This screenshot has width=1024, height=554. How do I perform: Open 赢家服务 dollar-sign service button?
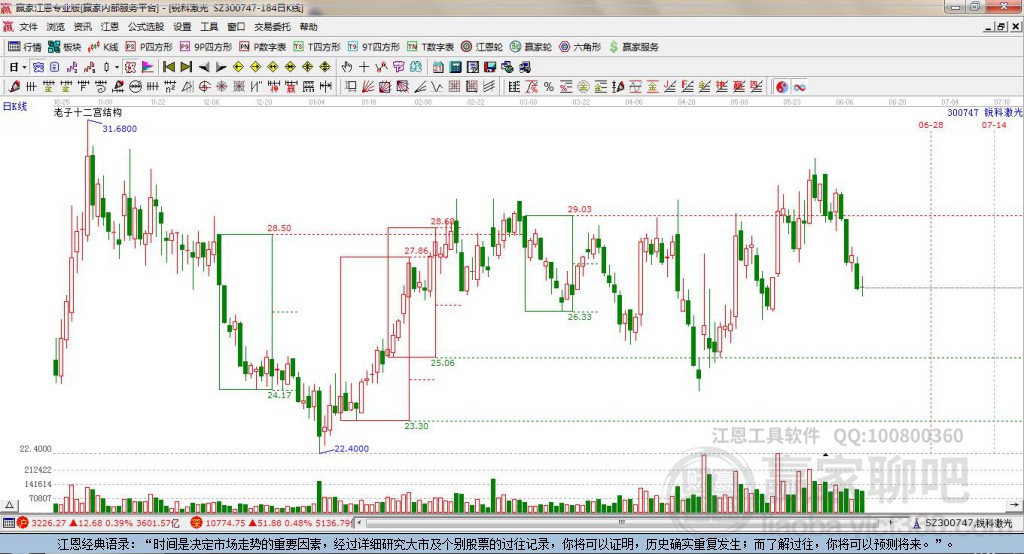[633, 46]
